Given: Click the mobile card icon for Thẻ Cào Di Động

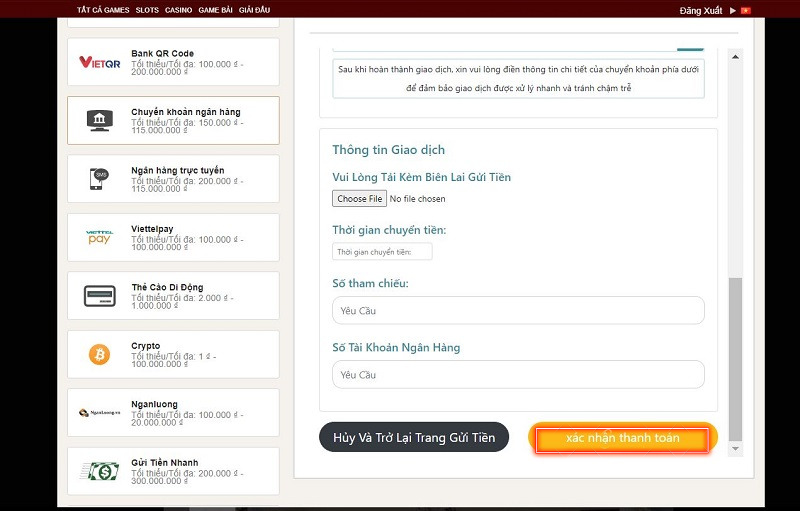Looking at the screenshot, I should (99, 296).
